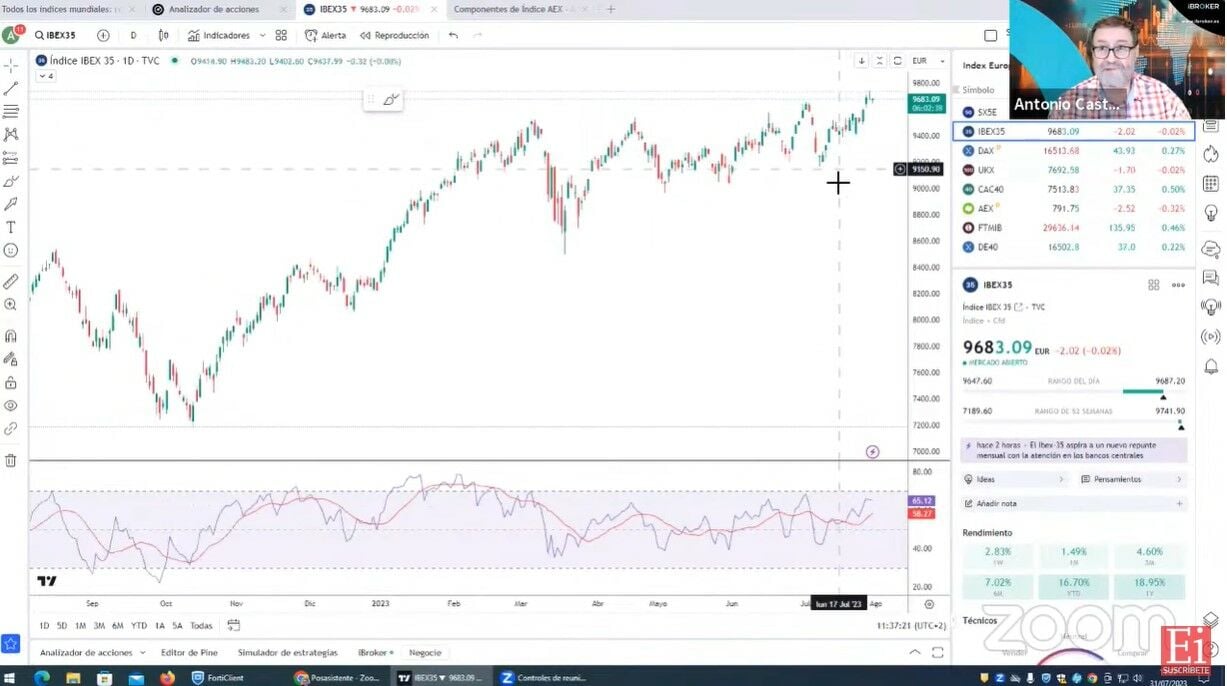Select CAC40 row in watchlist
Viewport: 1227px width, 686px height.
point(1073,189)
